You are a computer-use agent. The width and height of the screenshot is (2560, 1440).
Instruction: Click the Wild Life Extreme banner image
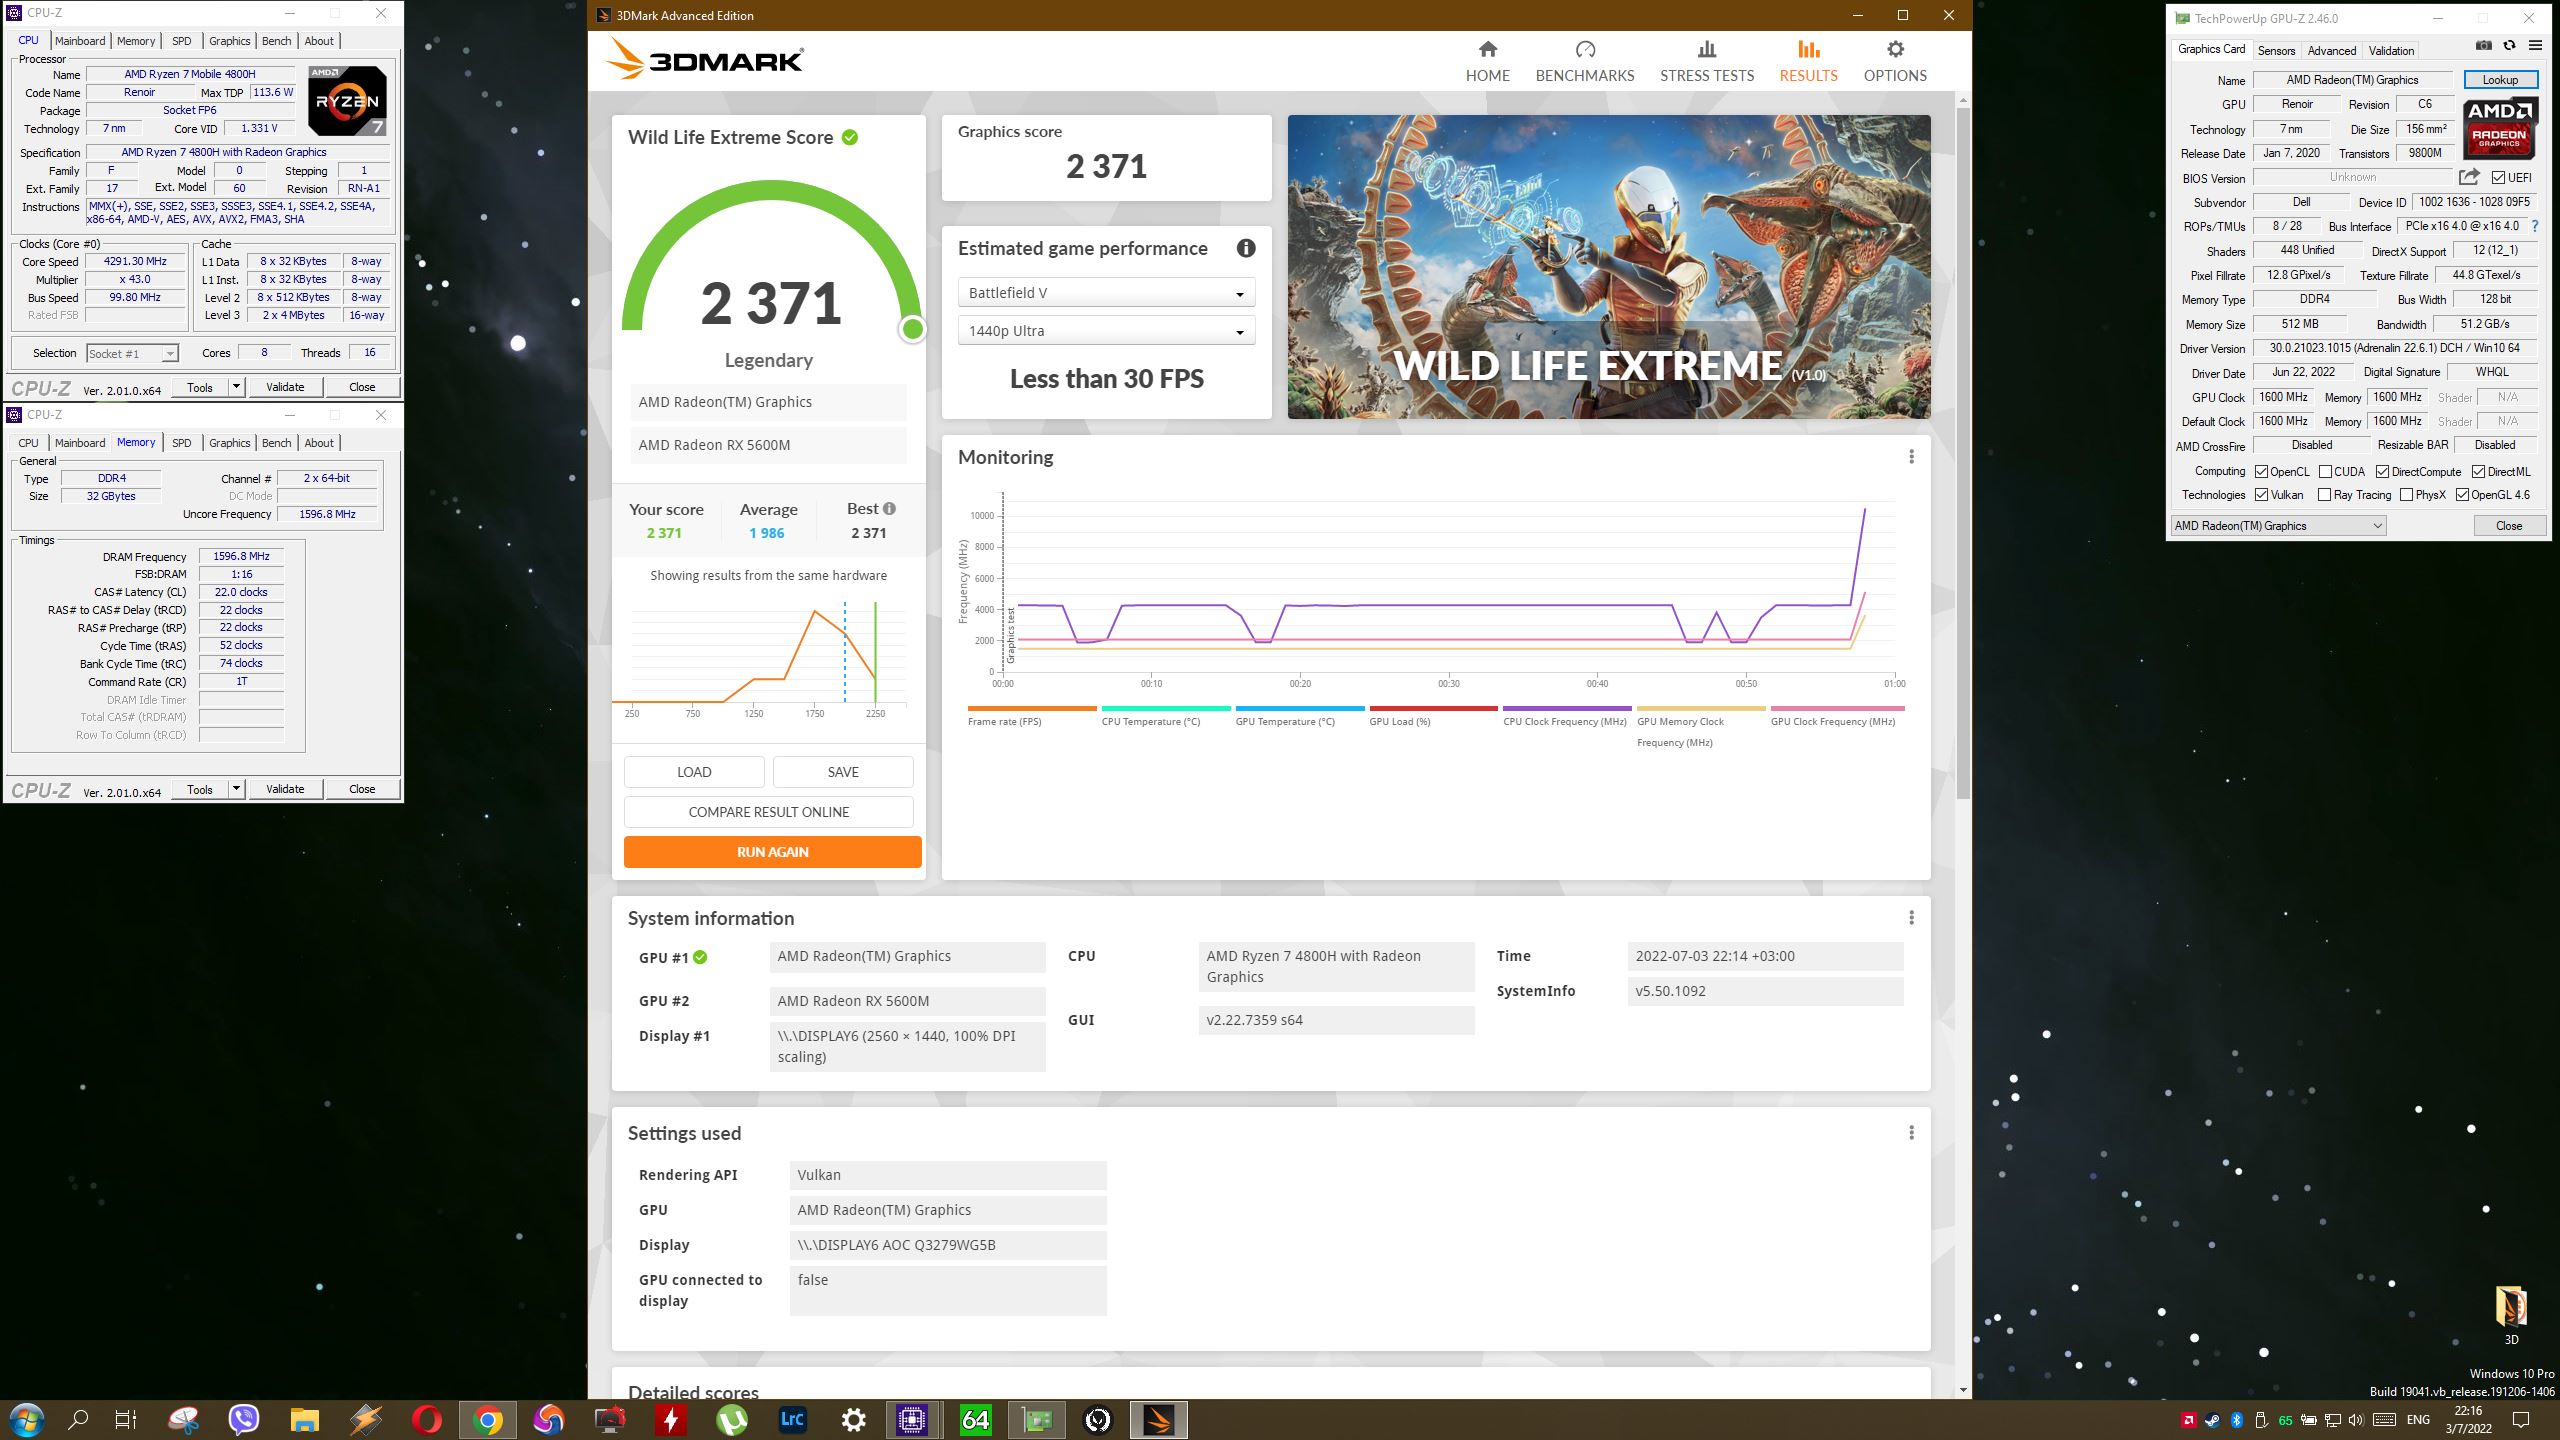tap(1608, 266)
